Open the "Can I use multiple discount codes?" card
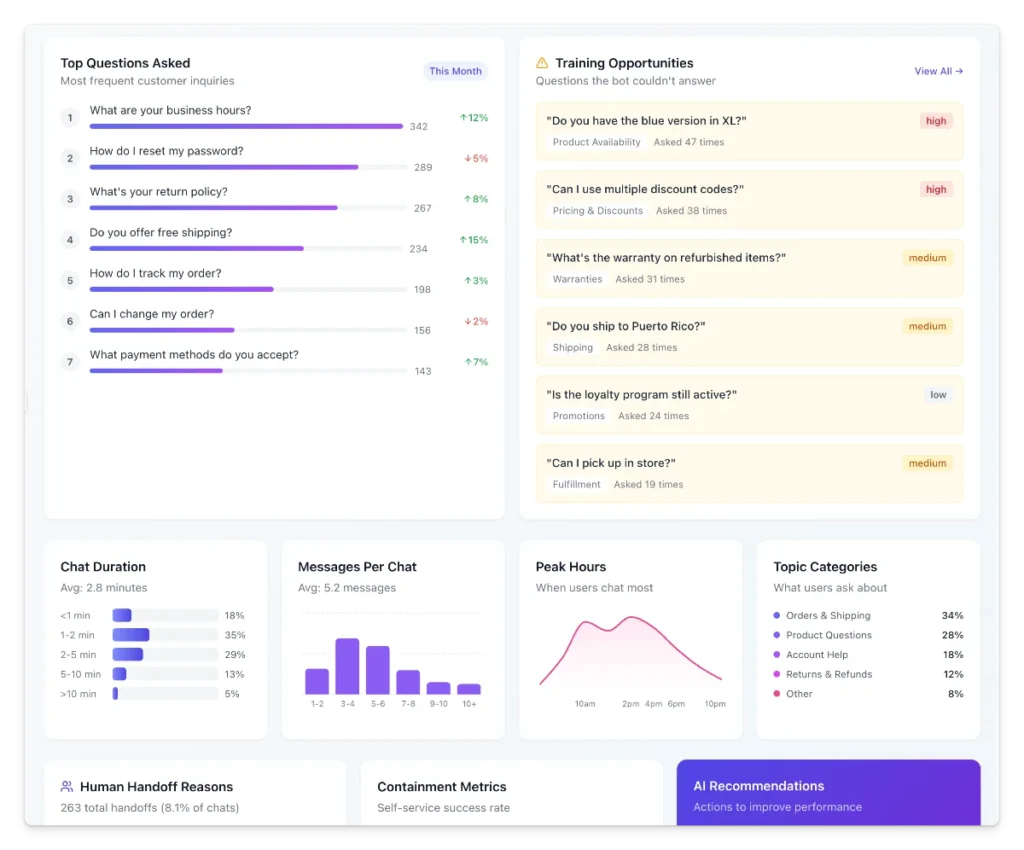1024x850 pixels. click(749, 199)
